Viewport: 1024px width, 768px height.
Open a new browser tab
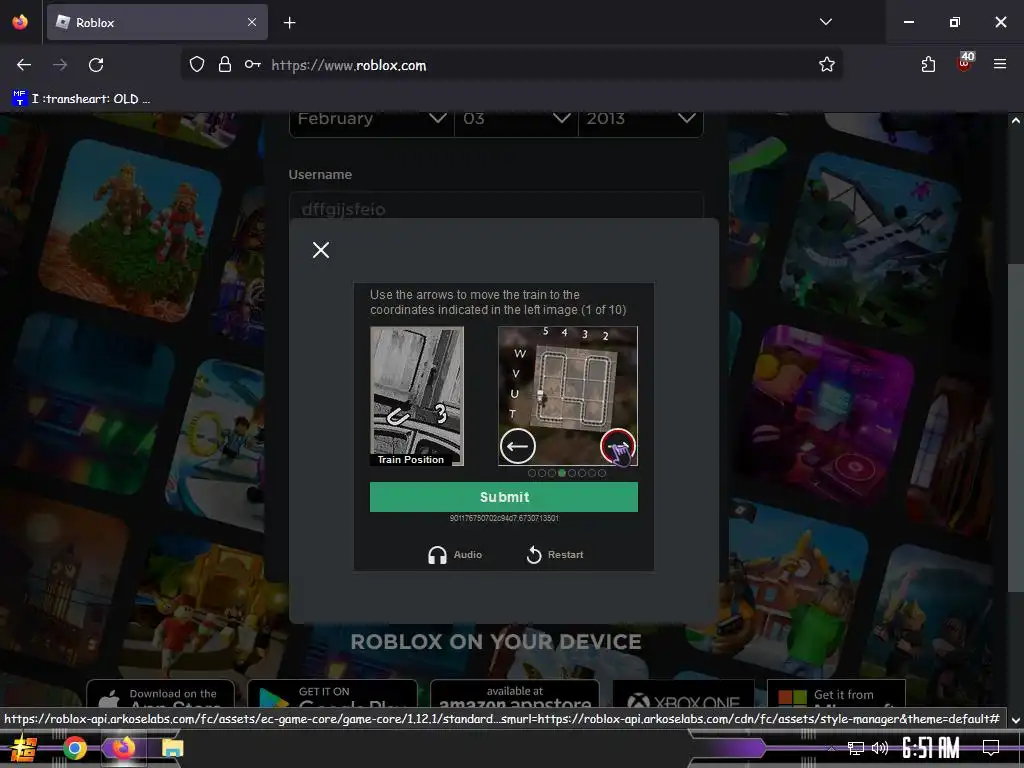(x=289, y=23)
